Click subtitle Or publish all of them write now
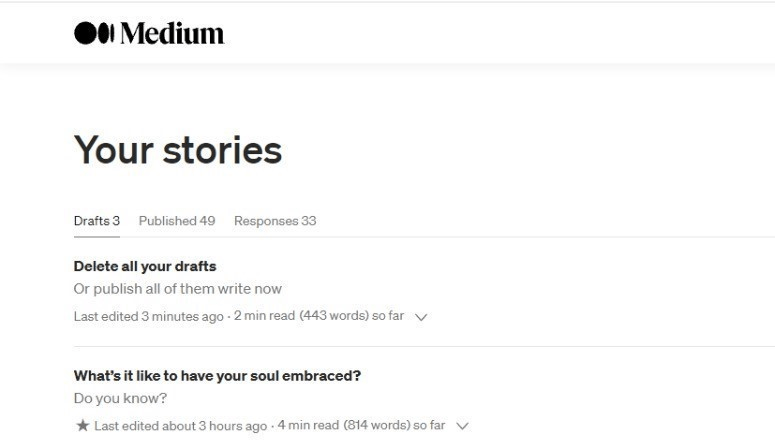The image size is (775, 448). [x=178, y=289]
